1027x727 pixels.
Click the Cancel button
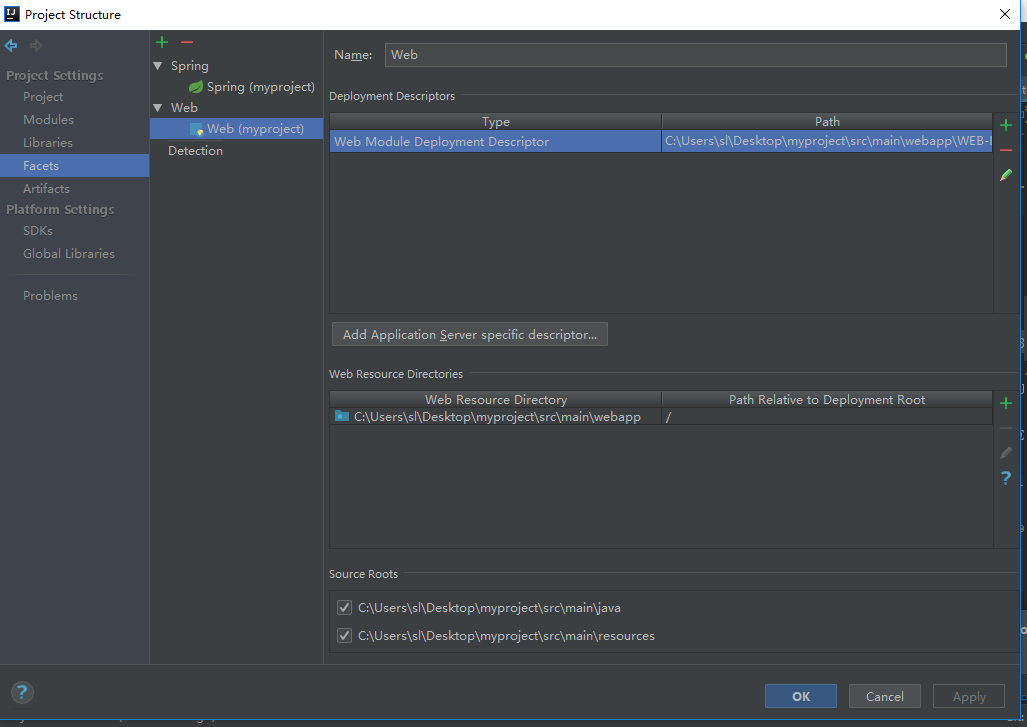[884, 696]
